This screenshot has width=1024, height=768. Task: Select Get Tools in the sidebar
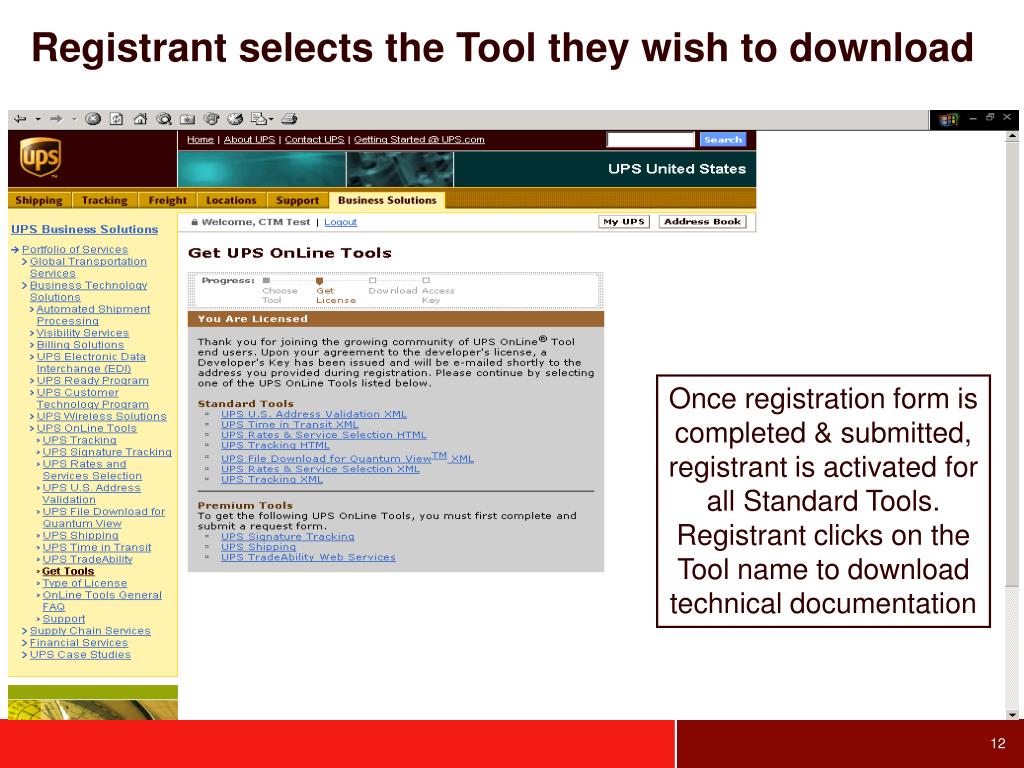[x=68, y=571]
